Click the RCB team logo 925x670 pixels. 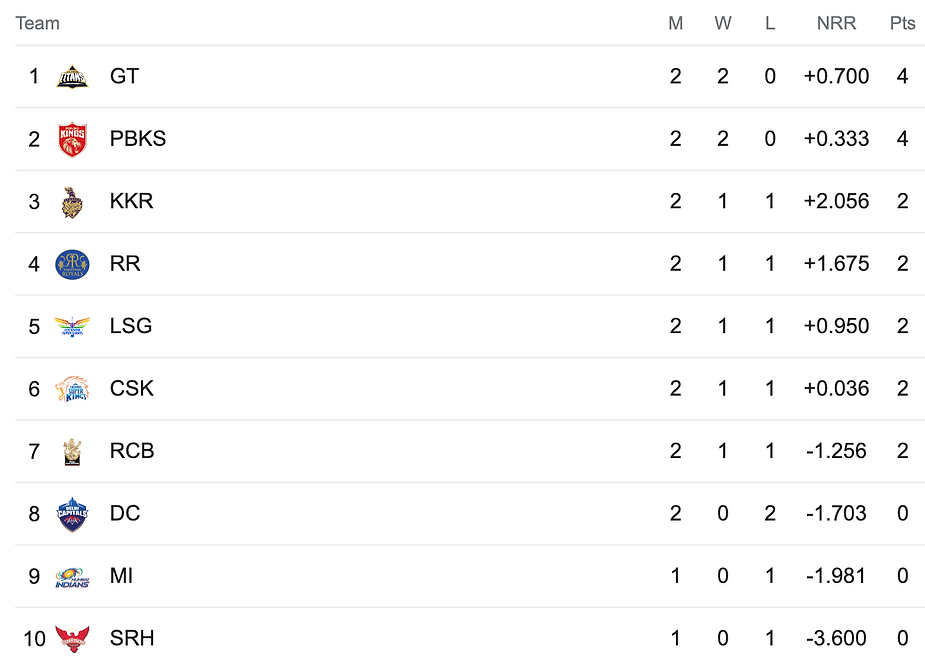tap(72, 452)
